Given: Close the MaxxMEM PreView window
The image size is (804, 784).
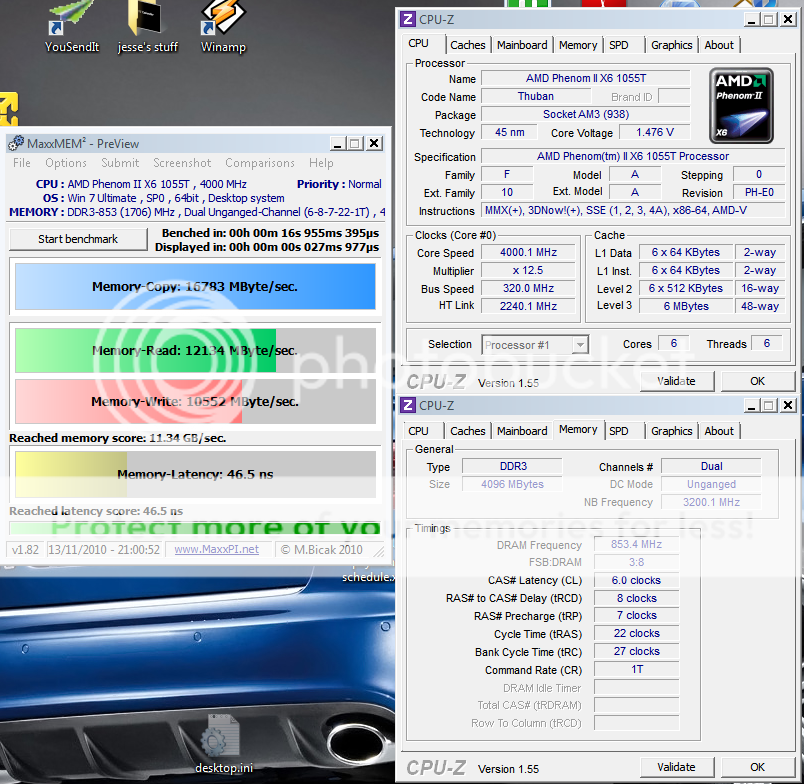Looking at the screenshot, I should coord(375,144).
